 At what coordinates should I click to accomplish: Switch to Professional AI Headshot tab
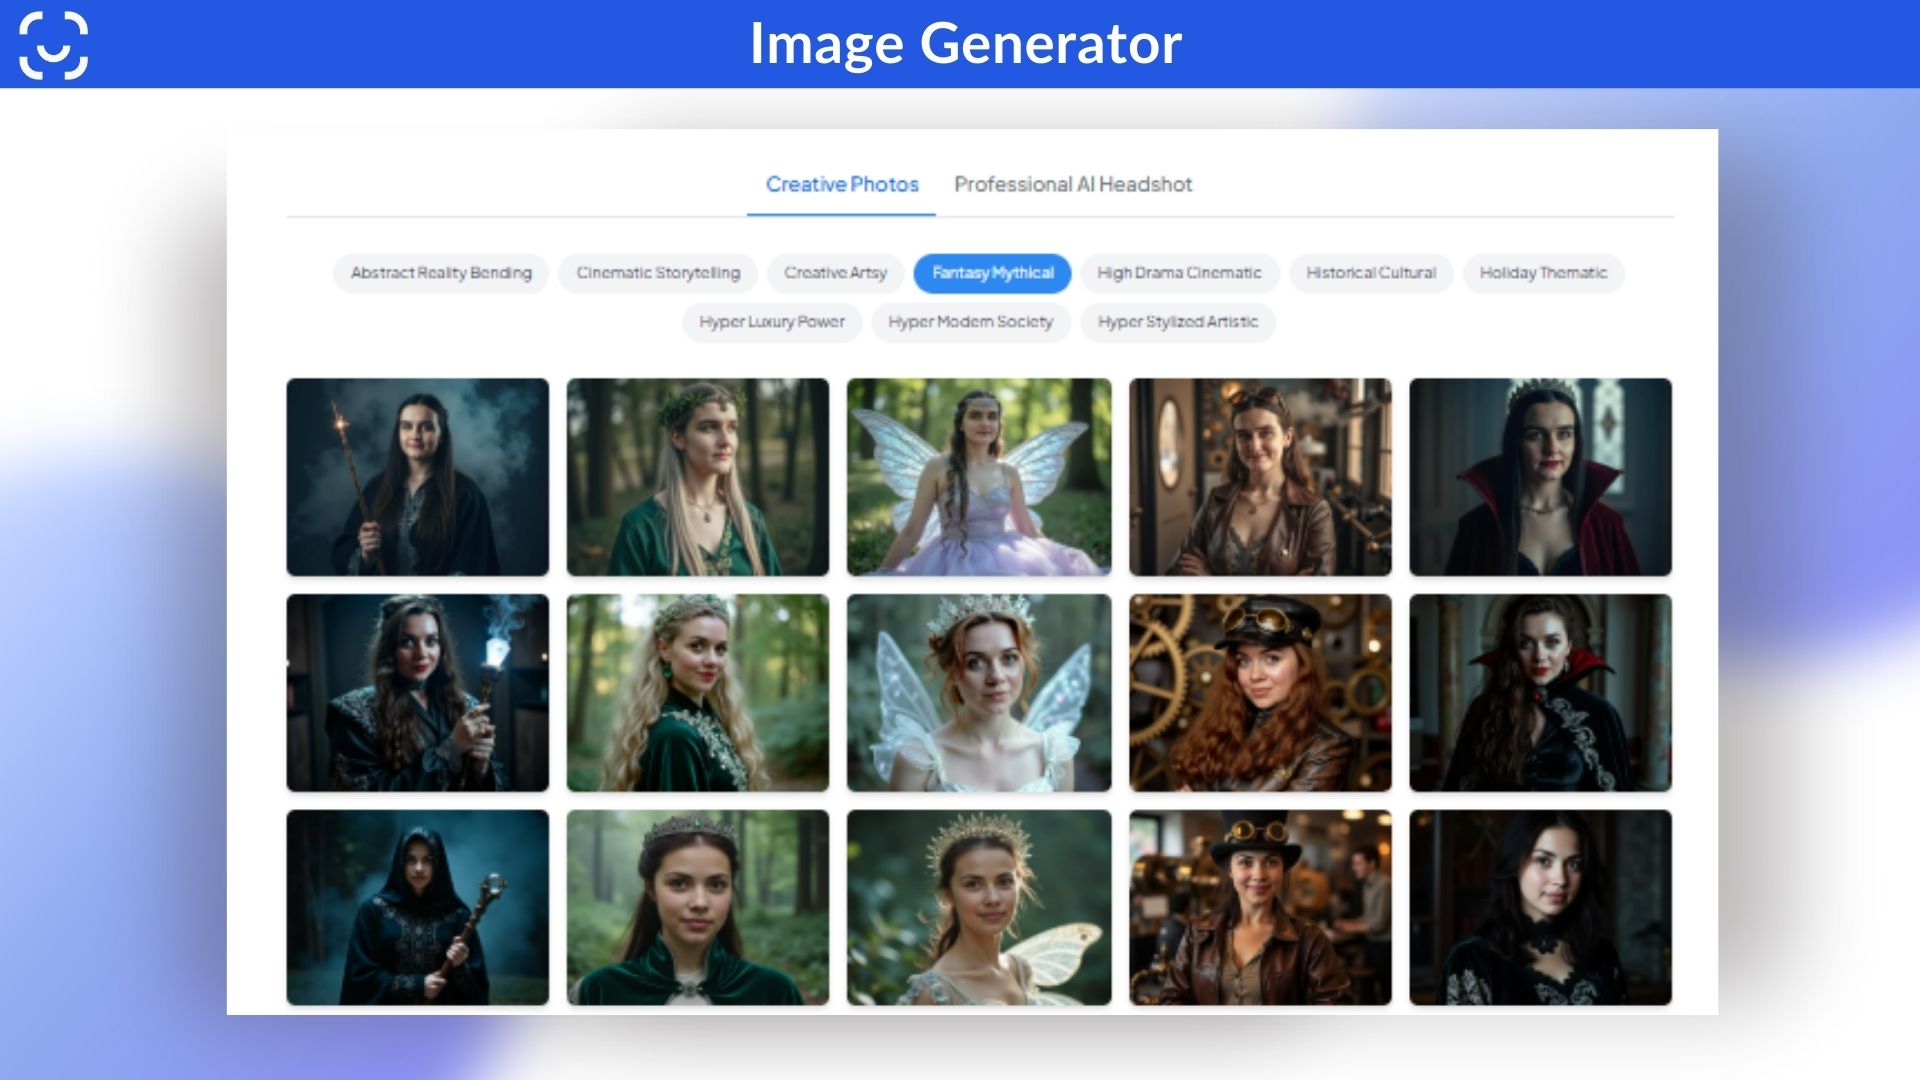pyautogui.click(x=1072, y=185)
